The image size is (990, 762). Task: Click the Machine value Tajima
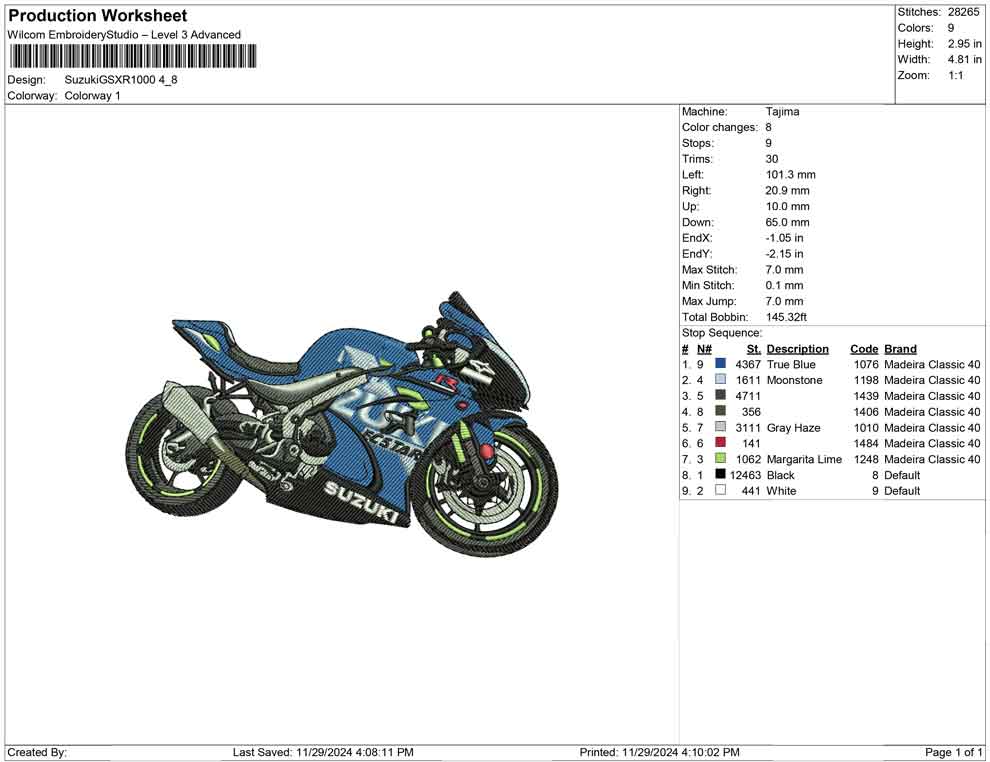pos(782,112)
